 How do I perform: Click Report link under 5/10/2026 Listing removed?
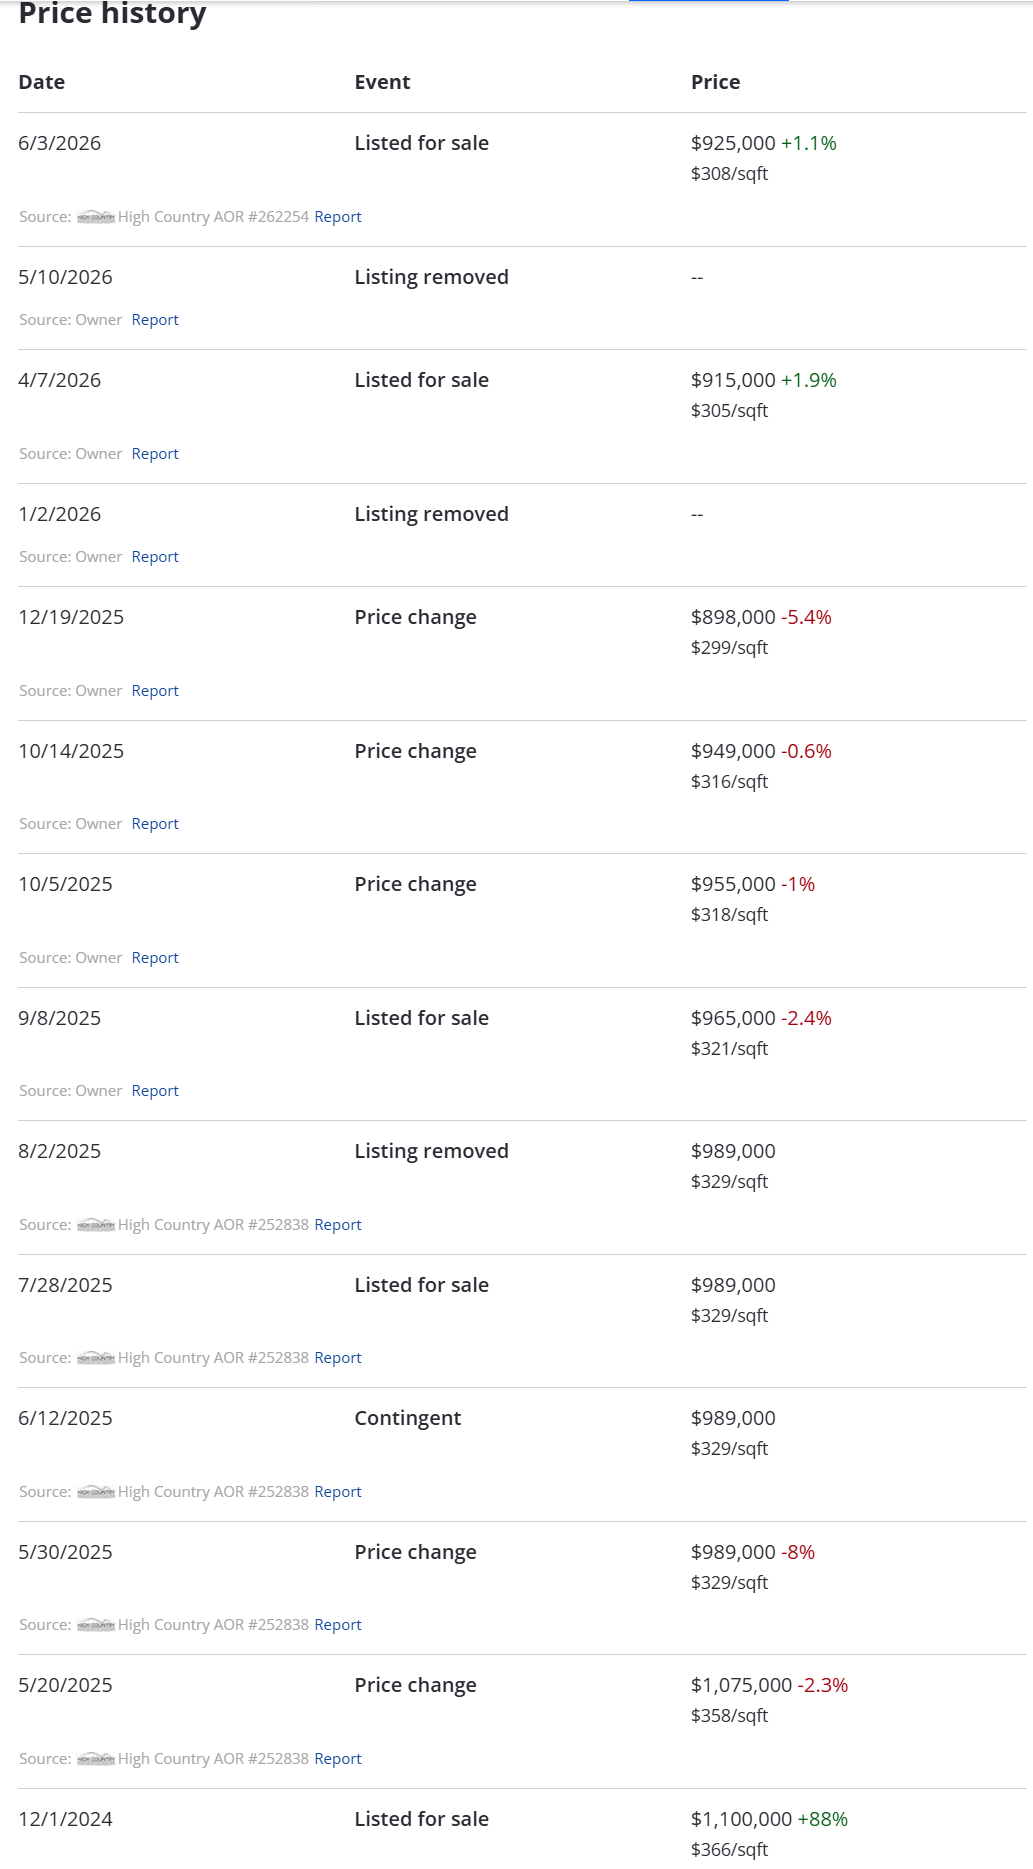(155, 320)
